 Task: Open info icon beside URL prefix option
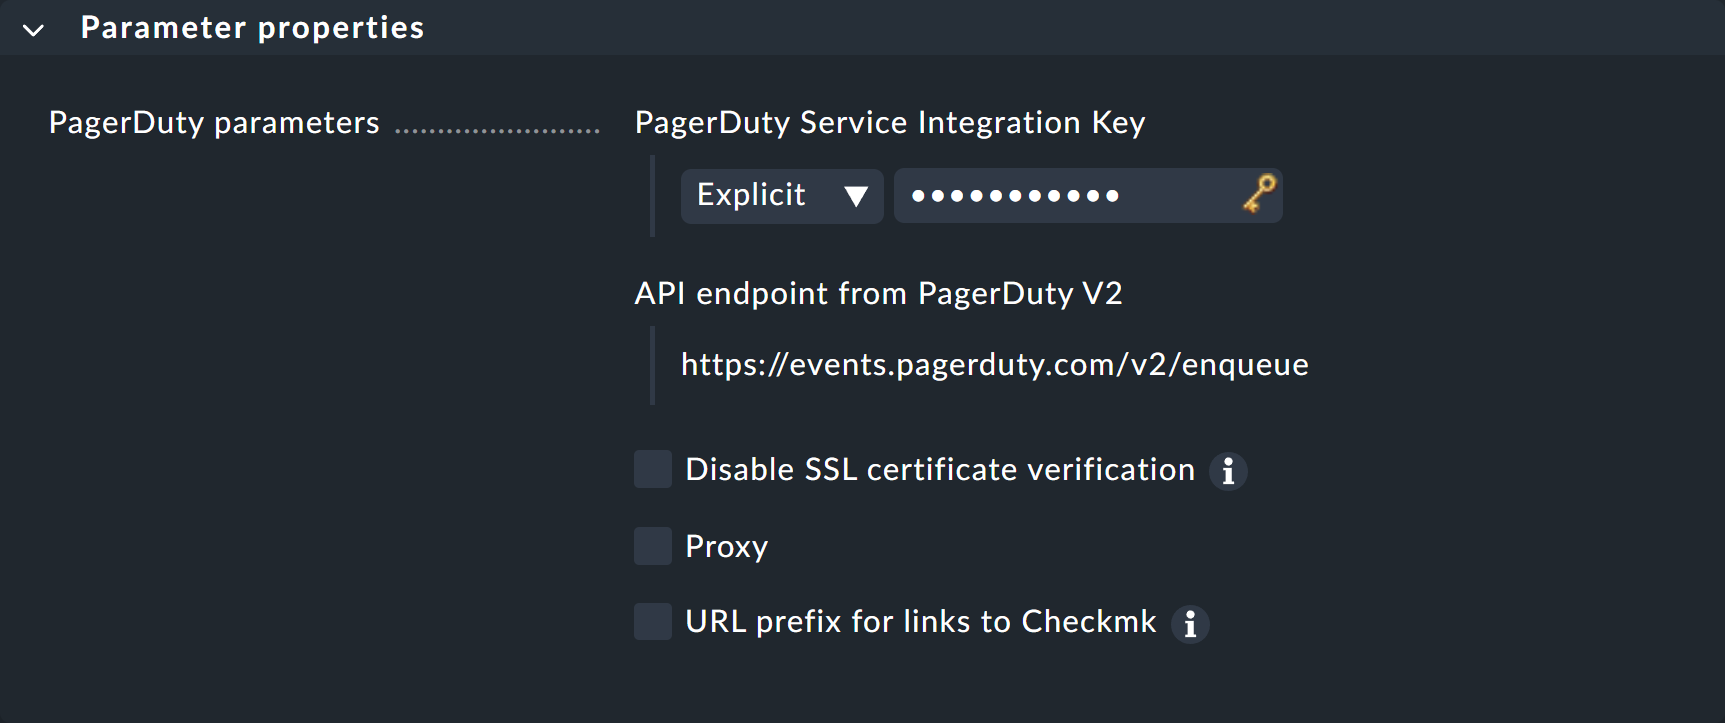tap(1190, 624)
